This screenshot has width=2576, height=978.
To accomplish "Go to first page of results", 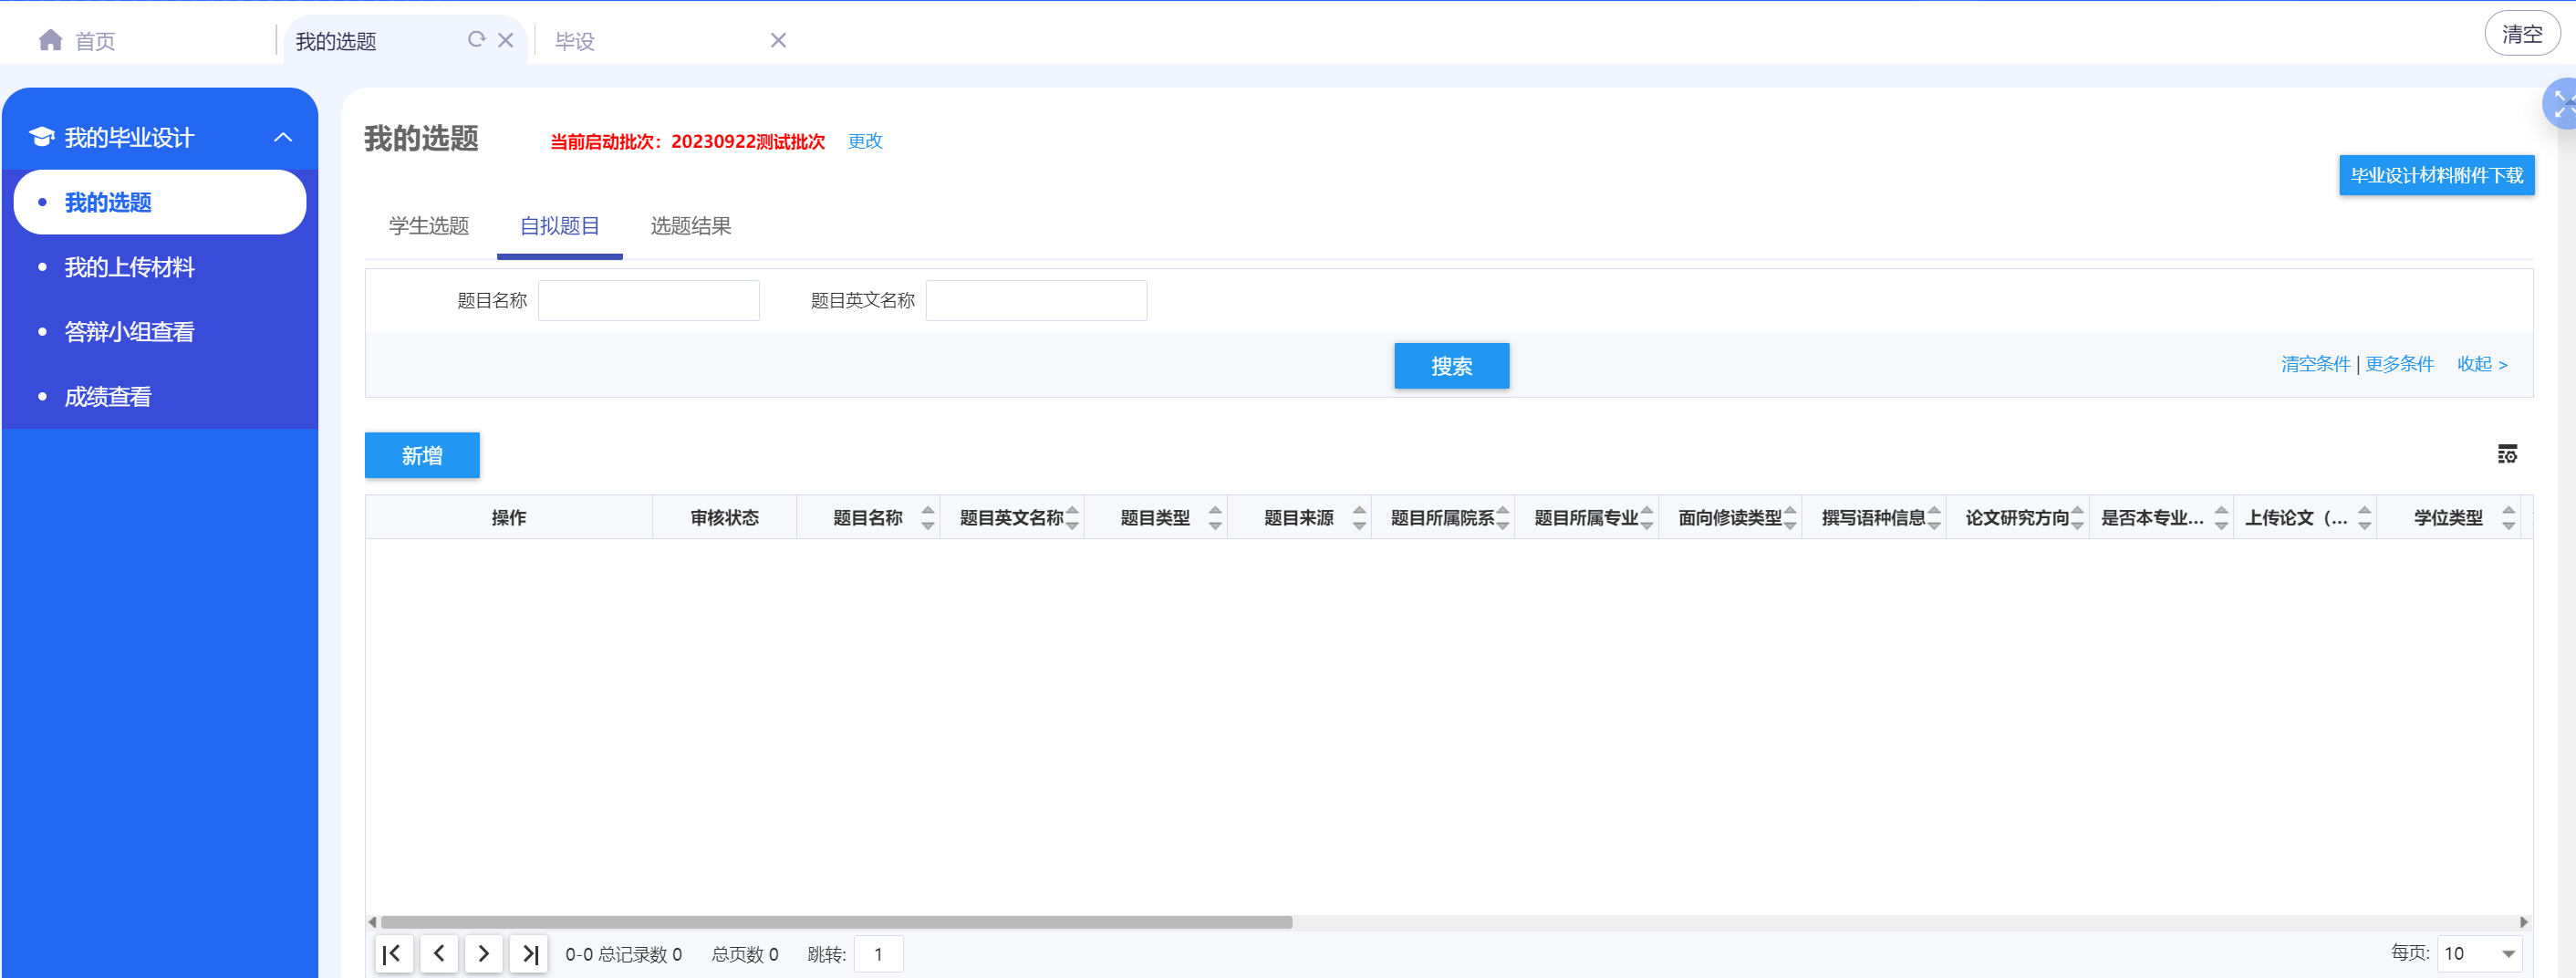I will tap(393, 953).
